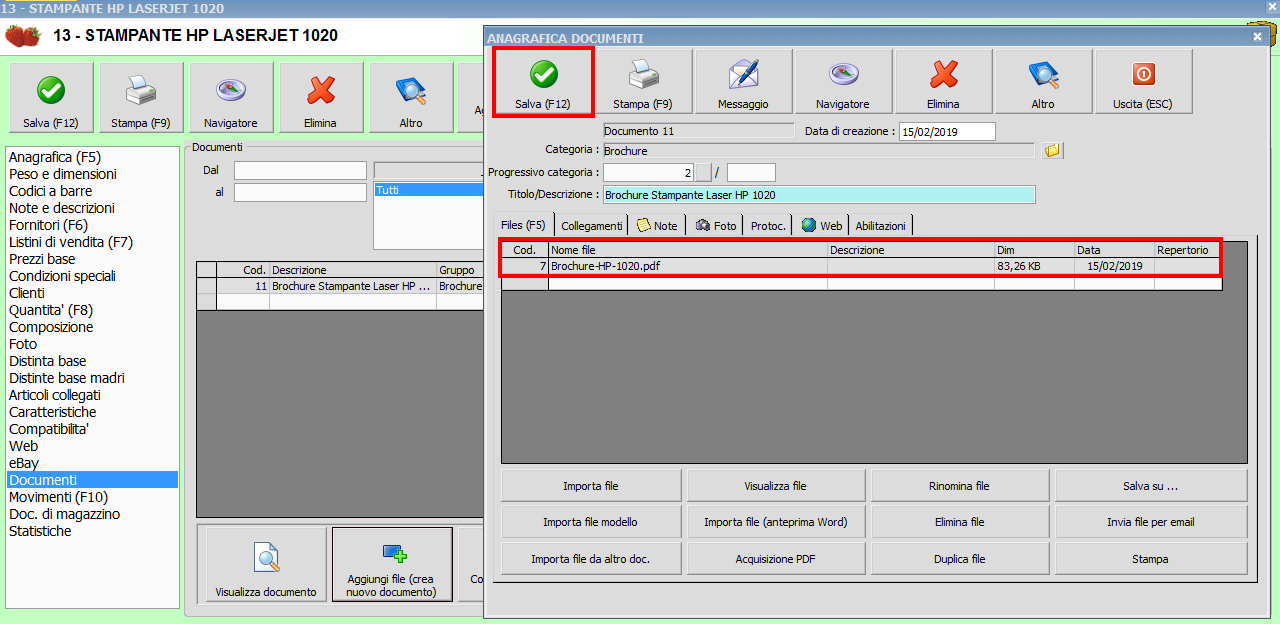Open the Web tab
Image resolution: width=1280 pixels, height=624 pixels.
tap(822, 226)
